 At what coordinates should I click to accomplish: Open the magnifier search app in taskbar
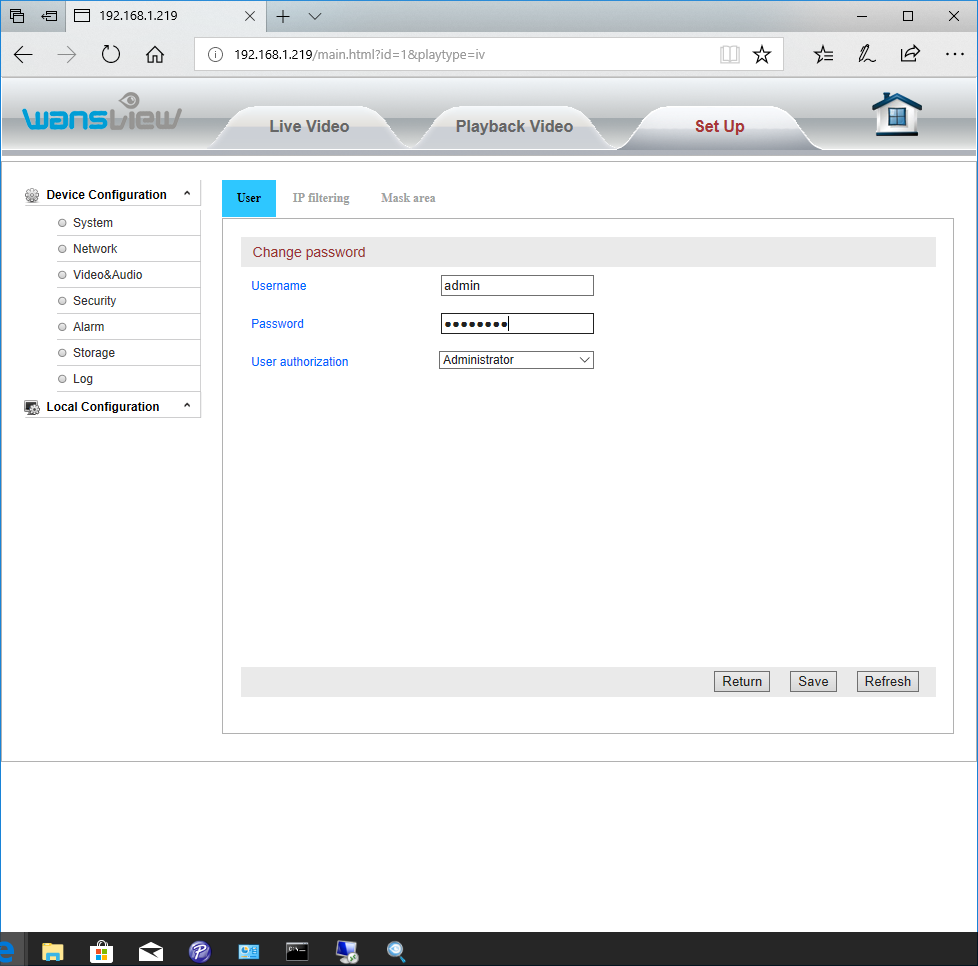(395, 952)
